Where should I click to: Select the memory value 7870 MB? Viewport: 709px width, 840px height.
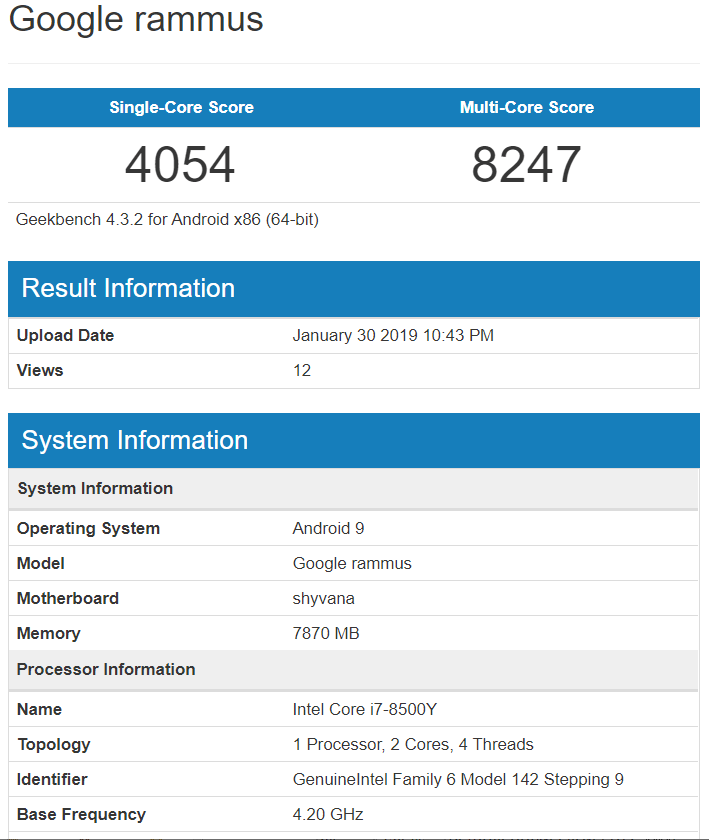click(x=326, y=633)
